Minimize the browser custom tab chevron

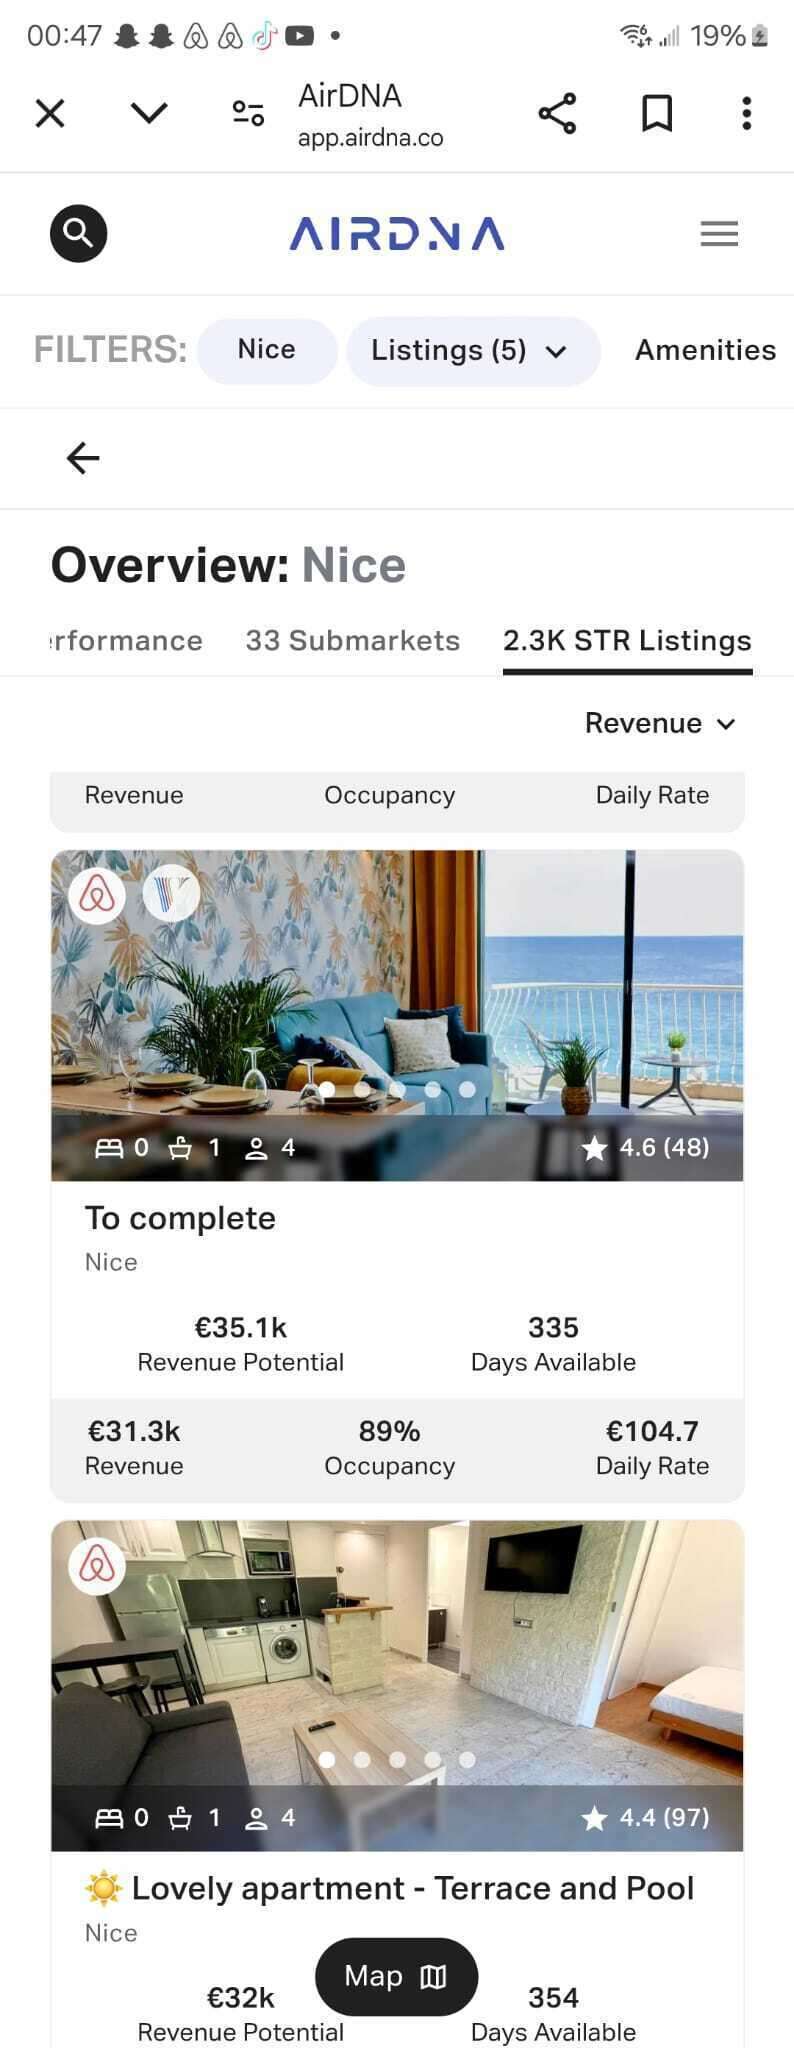(149, 113)
